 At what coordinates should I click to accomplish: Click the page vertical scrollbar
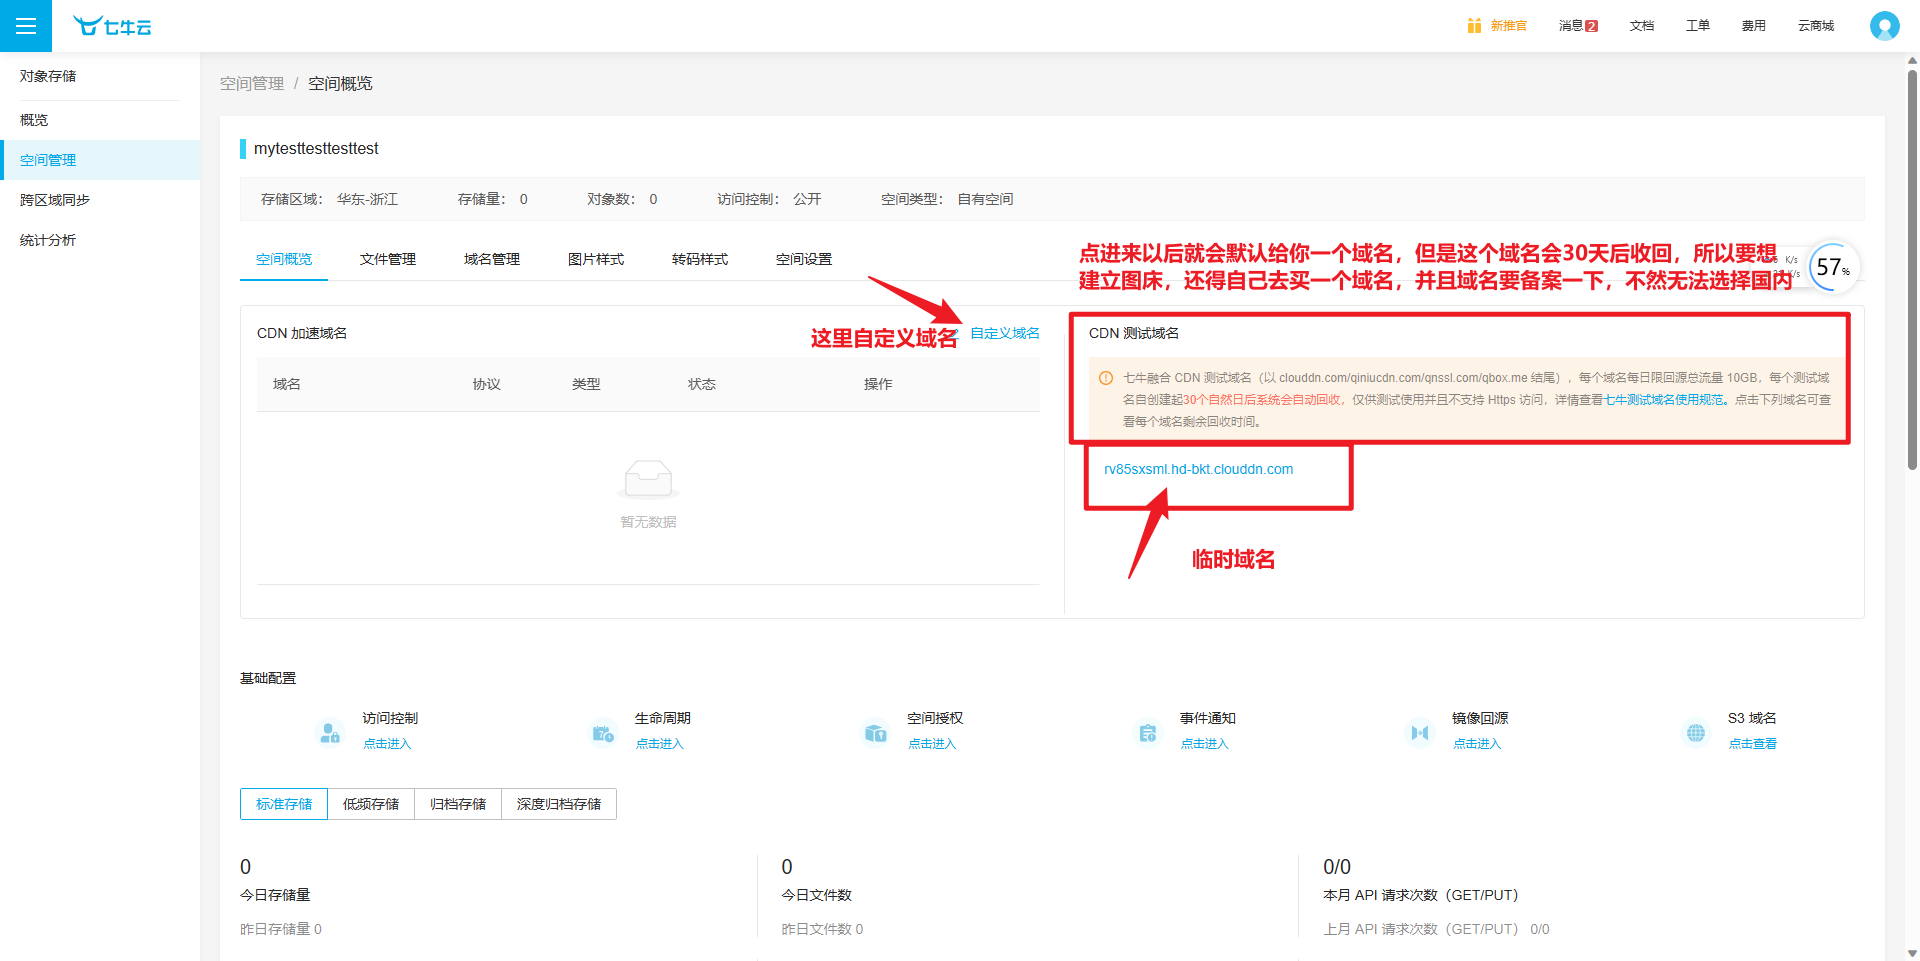(x=1912, y=270)
